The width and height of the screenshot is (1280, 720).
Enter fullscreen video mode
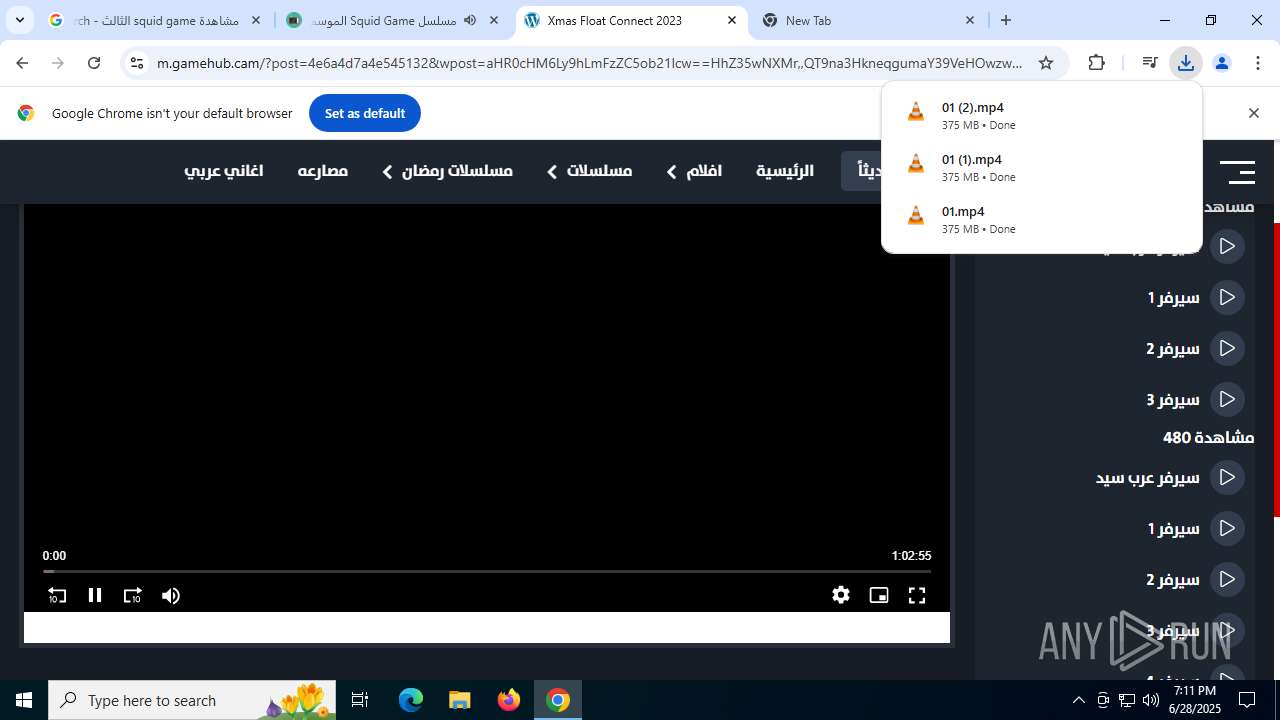pos(917,595)
